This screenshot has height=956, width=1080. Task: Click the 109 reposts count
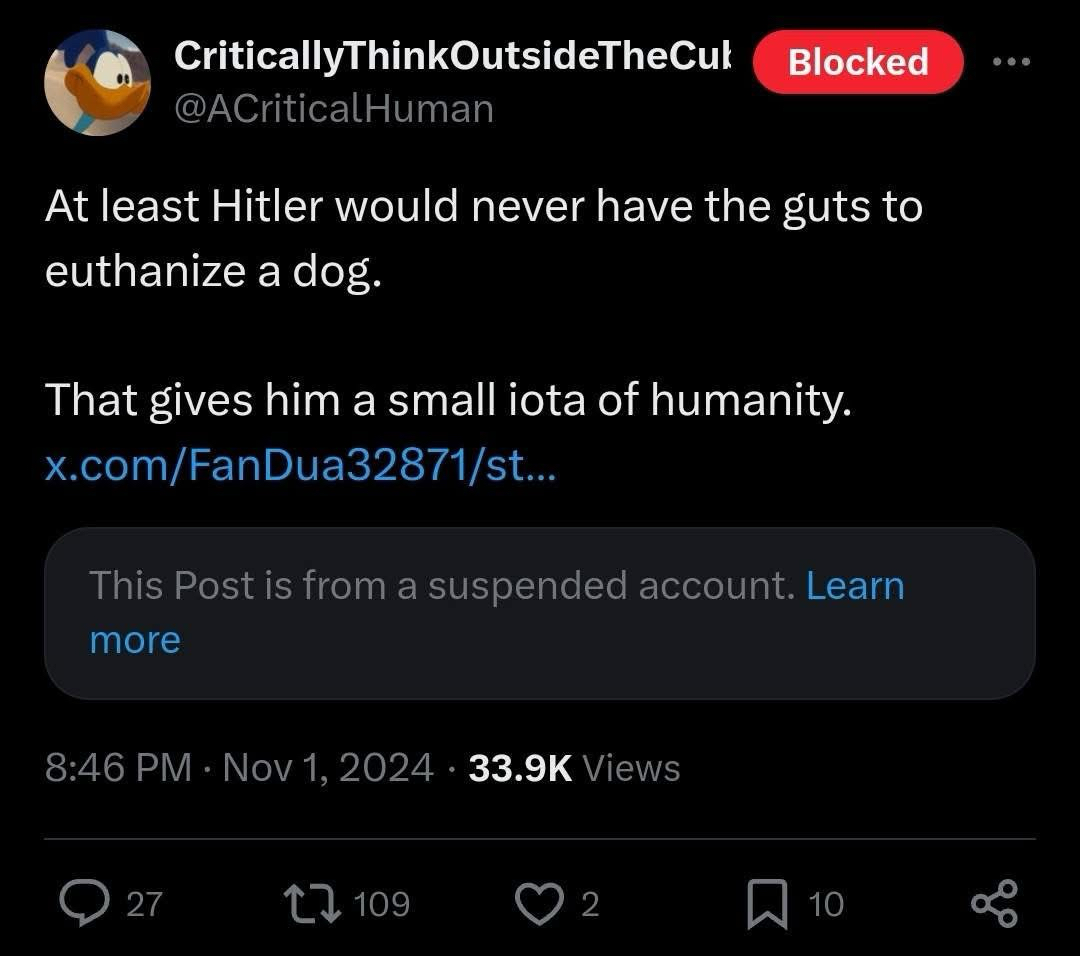[x=382, y=905]
